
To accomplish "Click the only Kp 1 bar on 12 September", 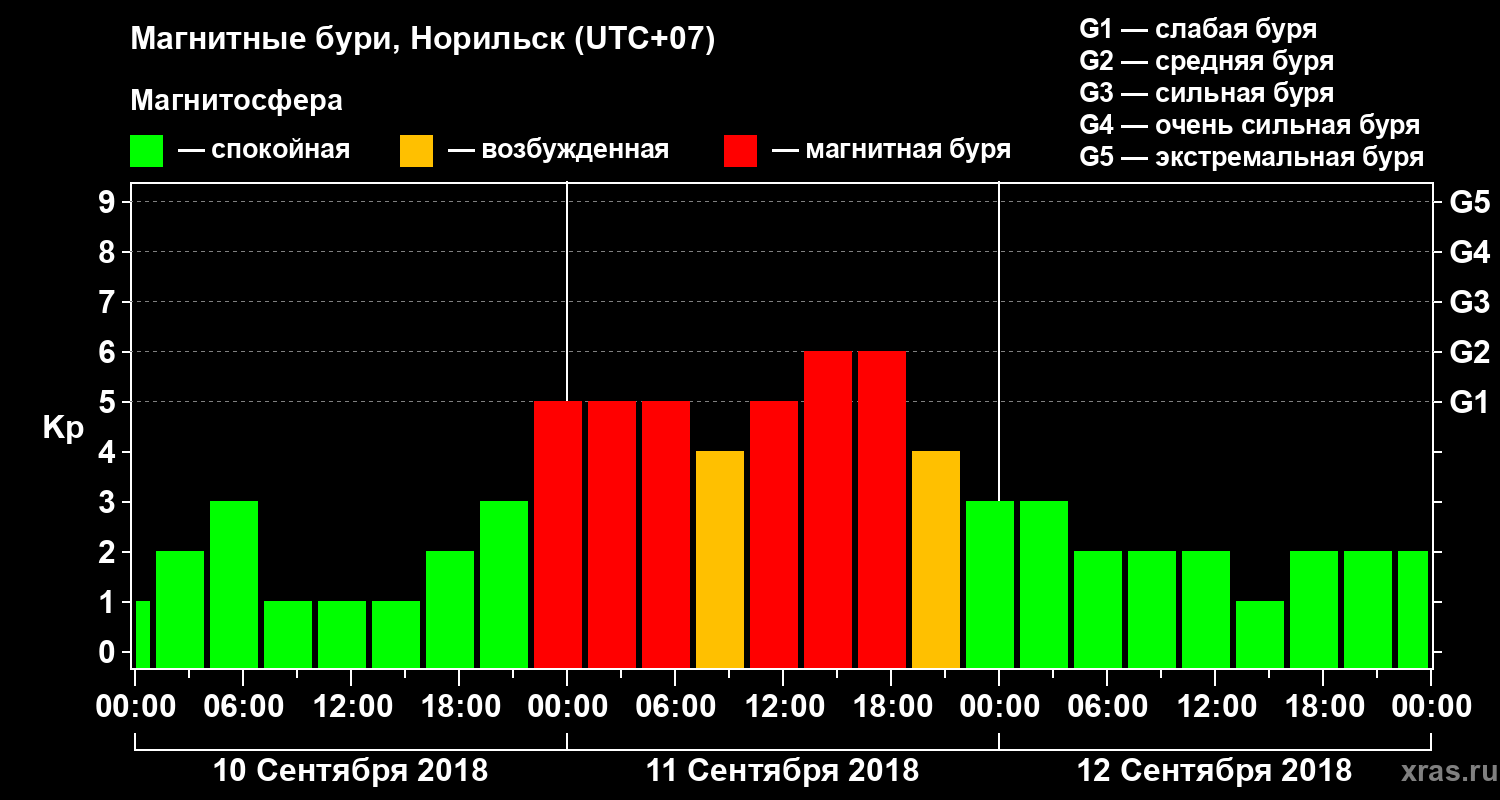I will pyautogui.click(x=1260, y=634).
